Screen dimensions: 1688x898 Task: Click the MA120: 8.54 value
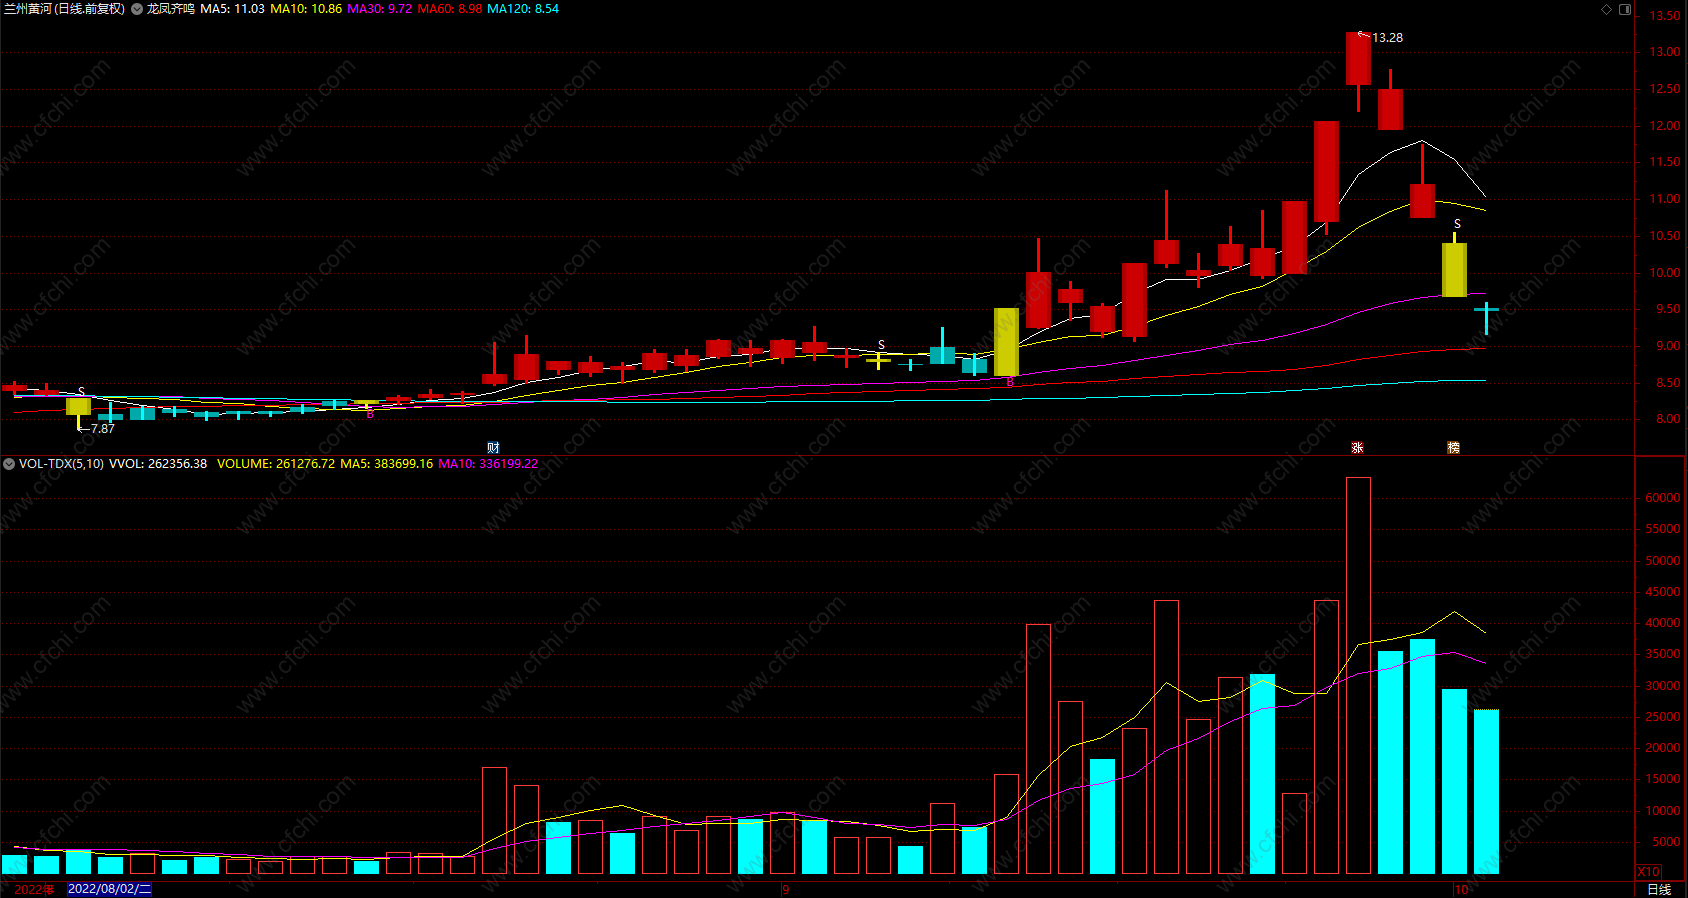click(x=523, y=9)
